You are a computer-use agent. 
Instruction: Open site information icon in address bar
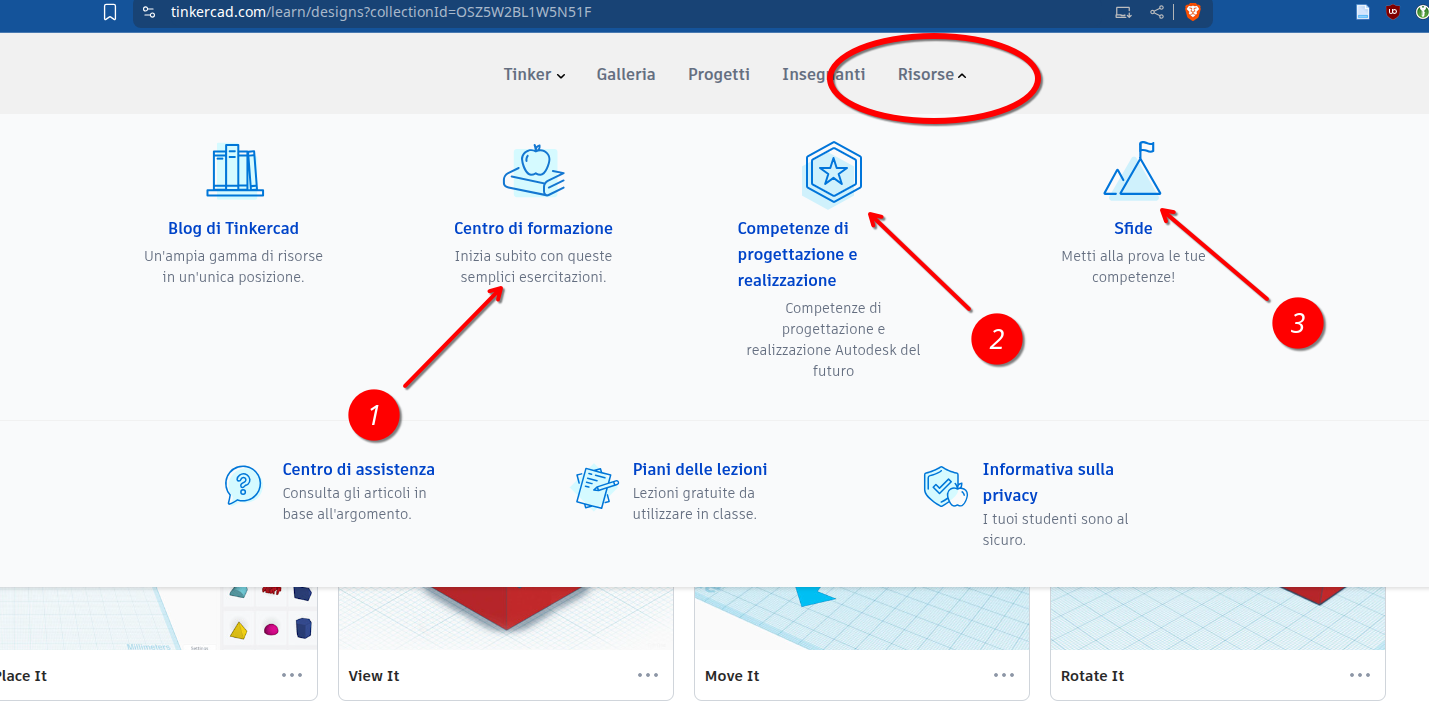click(149, 12)
